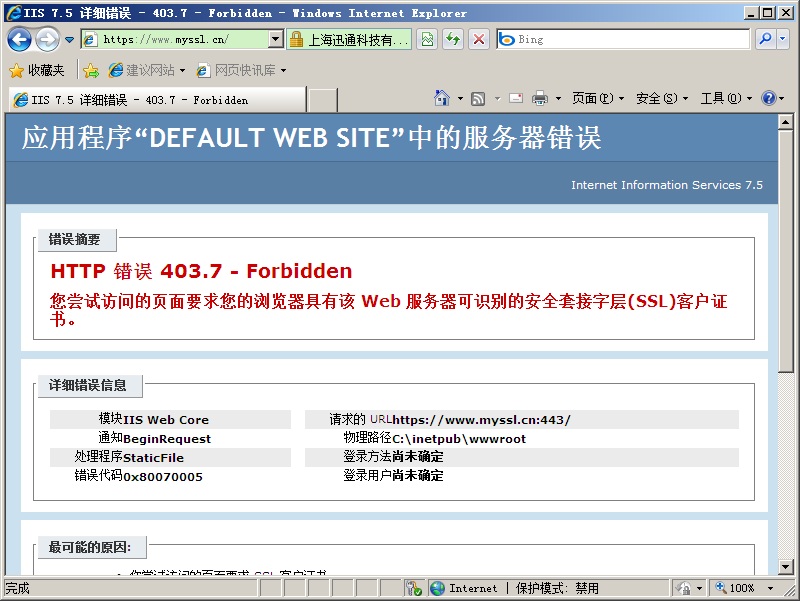Expand the zoom level dropdown arrow
Screen dimensions: 800x601
pos(770,588)
